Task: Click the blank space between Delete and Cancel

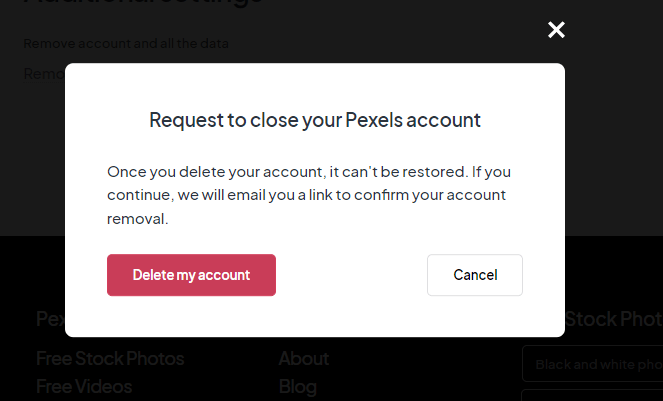Action: click(351, 275)
